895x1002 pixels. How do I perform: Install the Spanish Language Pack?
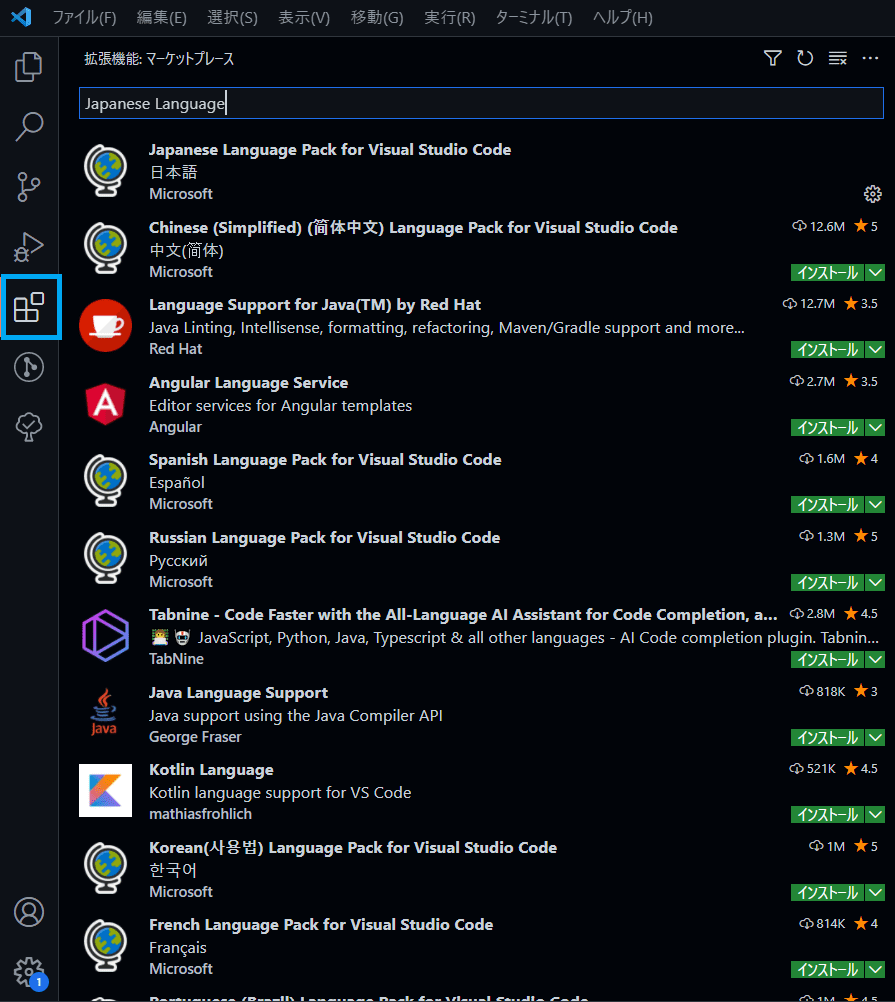click(x=827, y=505)
